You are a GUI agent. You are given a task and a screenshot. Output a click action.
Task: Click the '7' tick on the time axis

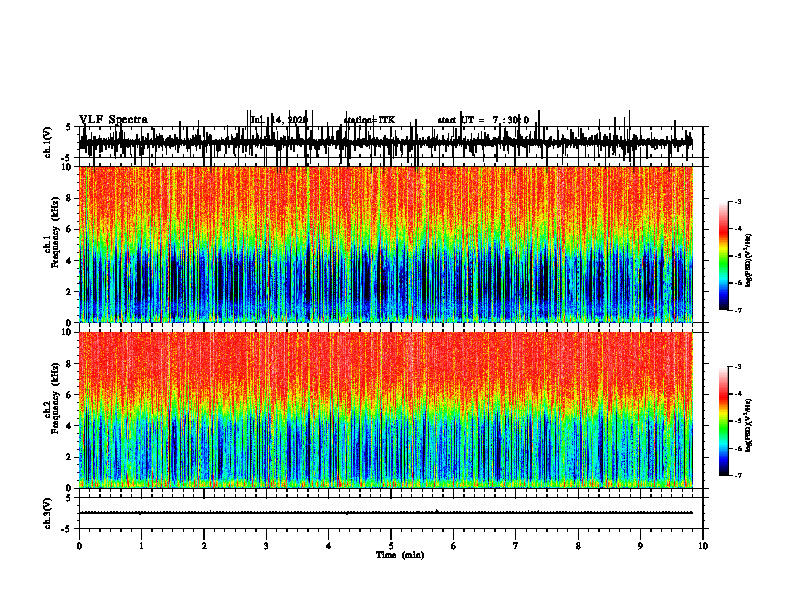[x=516, y=546]
